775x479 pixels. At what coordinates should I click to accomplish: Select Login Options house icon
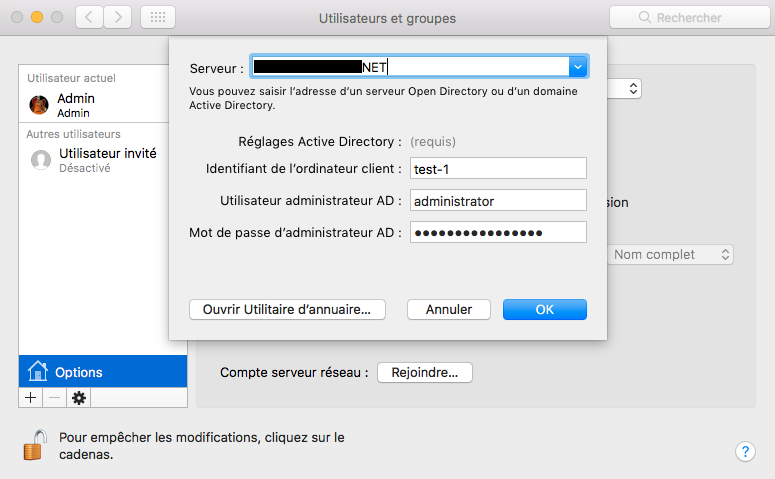pos(38,371)
